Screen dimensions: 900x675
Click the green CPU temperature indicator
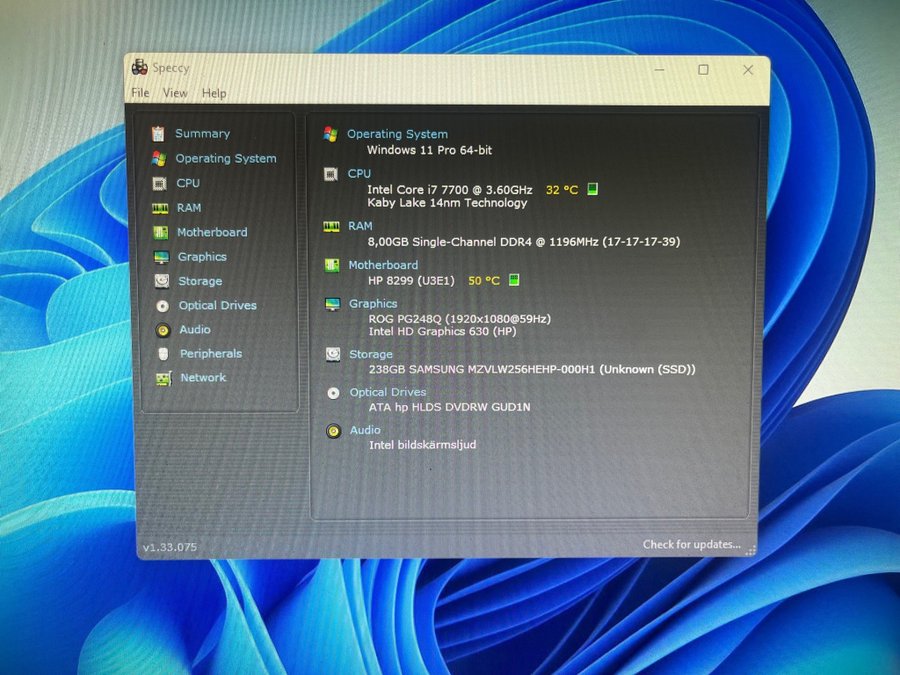[x=593, y=189]
